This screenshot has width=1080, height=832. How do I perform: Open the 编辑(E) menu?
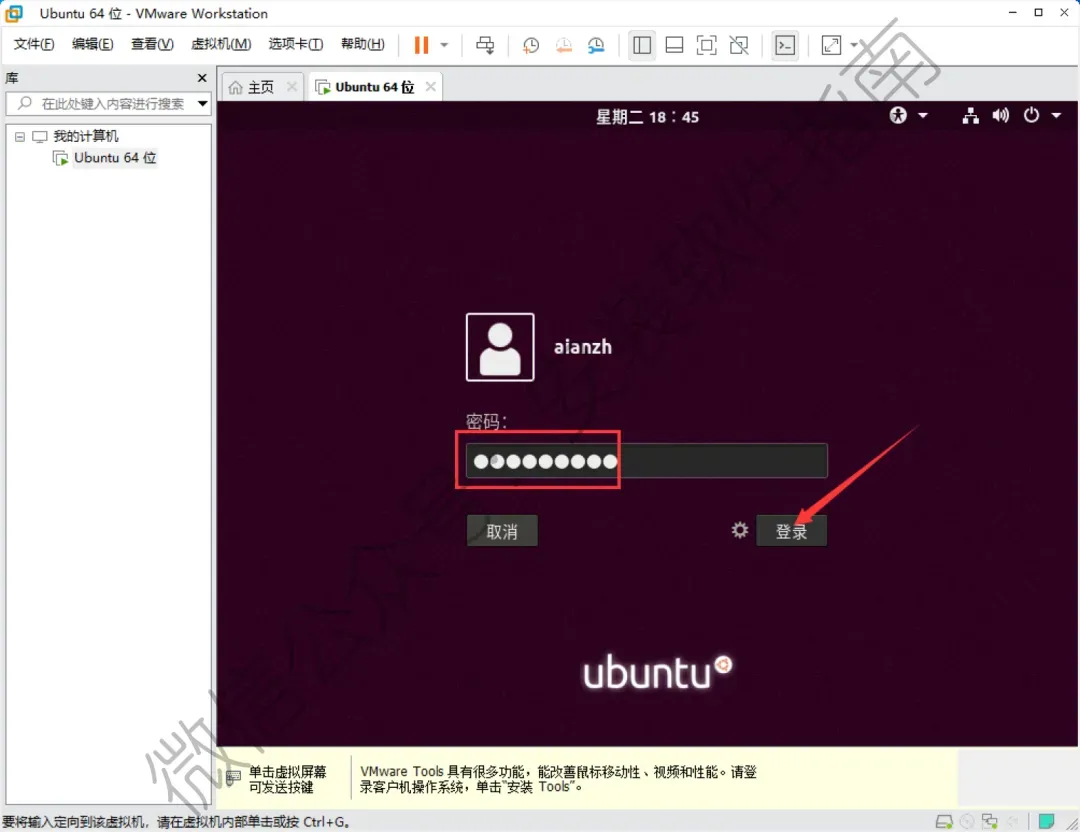92,44
